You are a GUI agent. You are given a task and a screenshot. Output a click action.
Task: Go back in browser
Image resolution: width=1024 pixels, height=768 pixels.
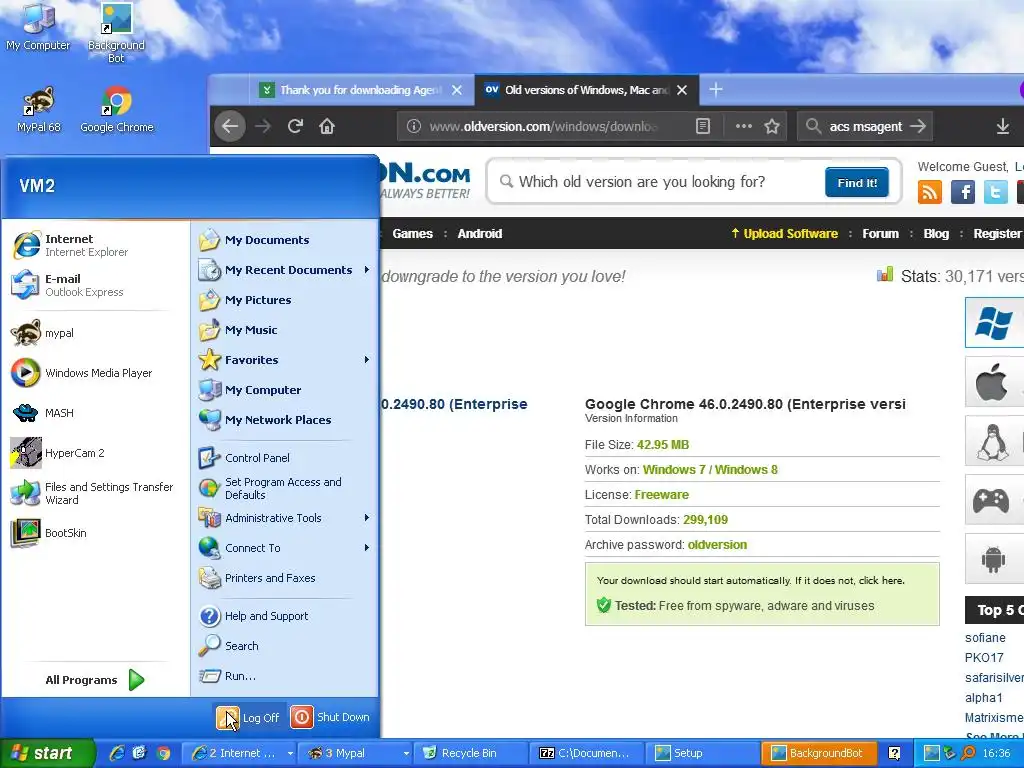coord(230,126)
